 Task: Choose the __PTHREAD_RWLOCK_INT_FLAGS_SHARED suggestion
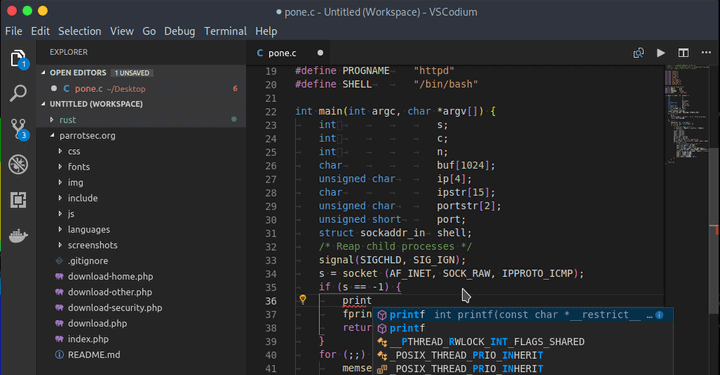[523, 342]
